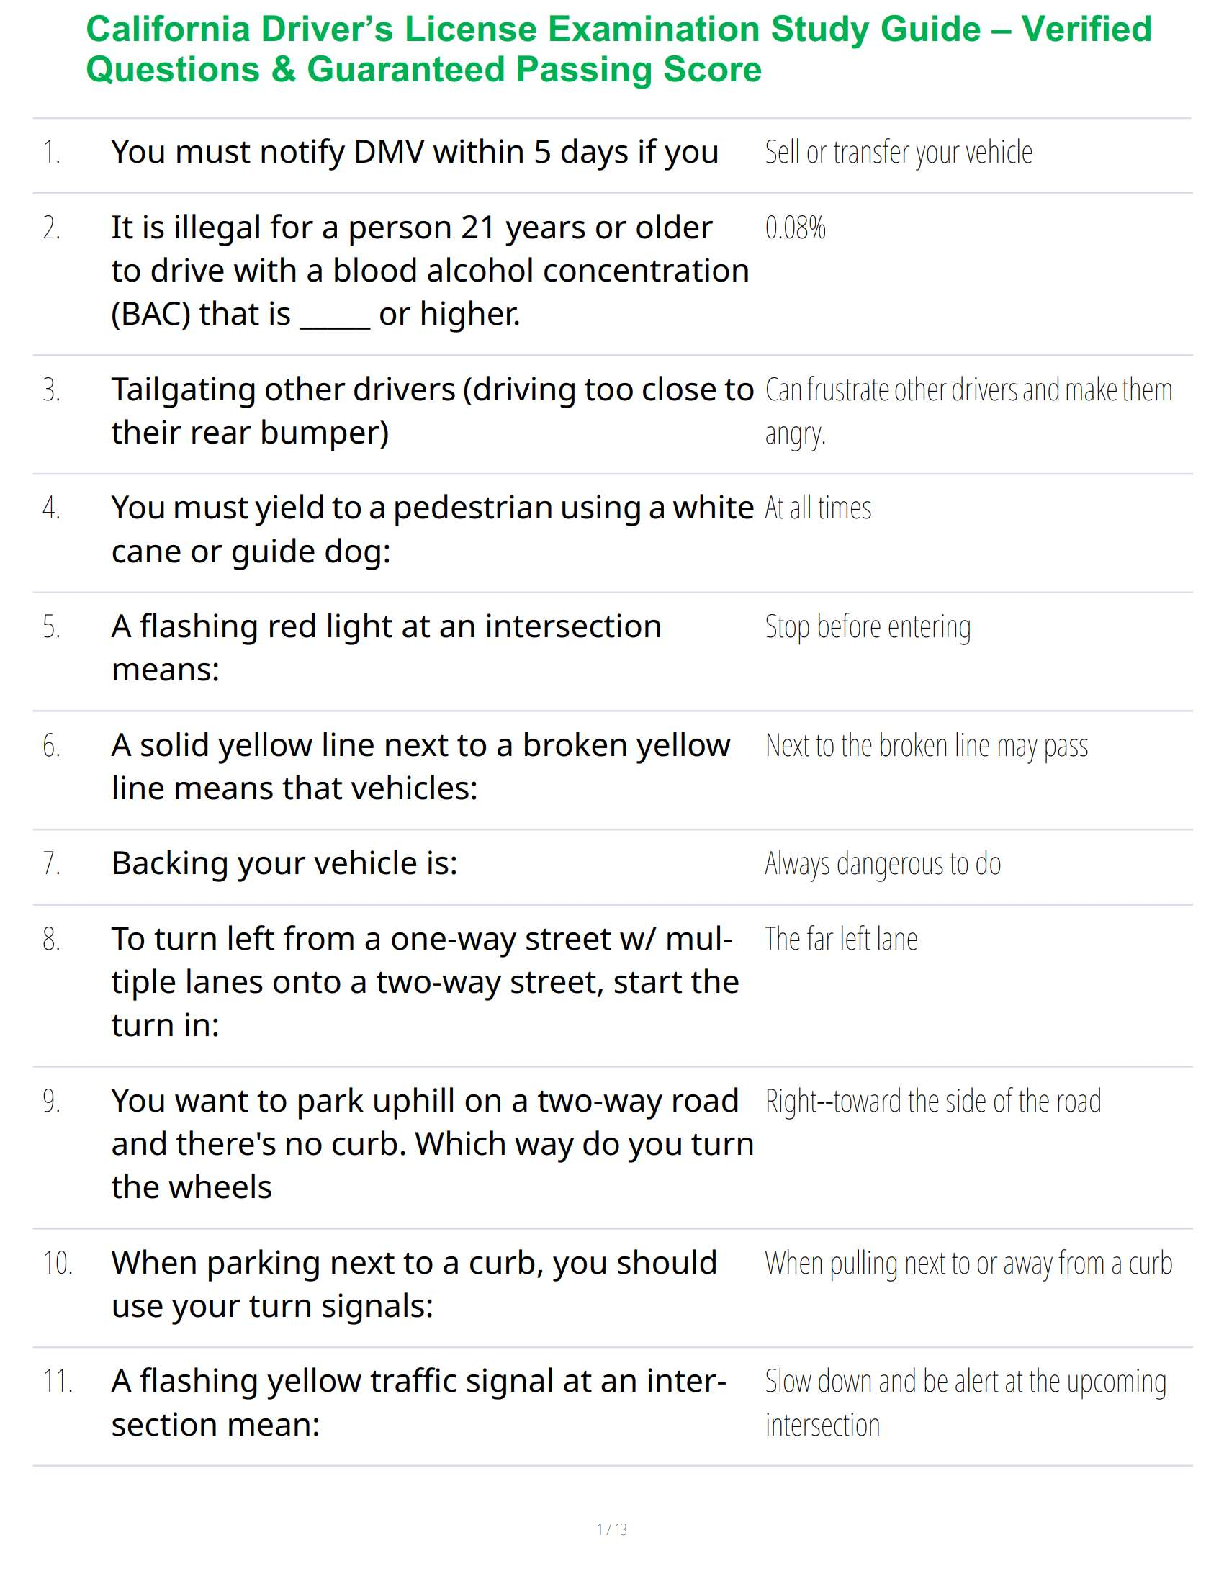Image resolution: width=1224 pixels, height=1584 pixels.
Task: Select the flashing yellow traffic signal question
Action: [418, 1402]
